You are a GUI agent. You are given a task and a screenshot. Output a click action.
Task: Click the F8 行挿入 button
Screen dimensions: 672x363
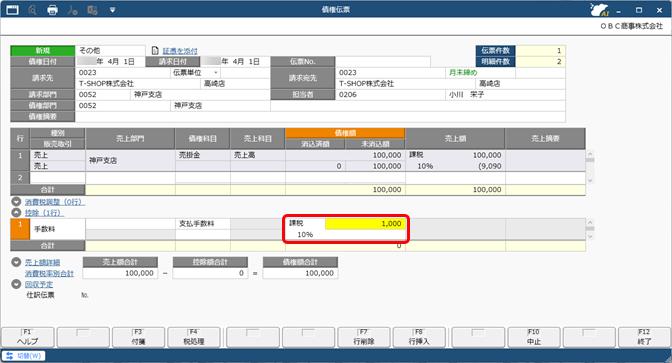pos(419,337)
